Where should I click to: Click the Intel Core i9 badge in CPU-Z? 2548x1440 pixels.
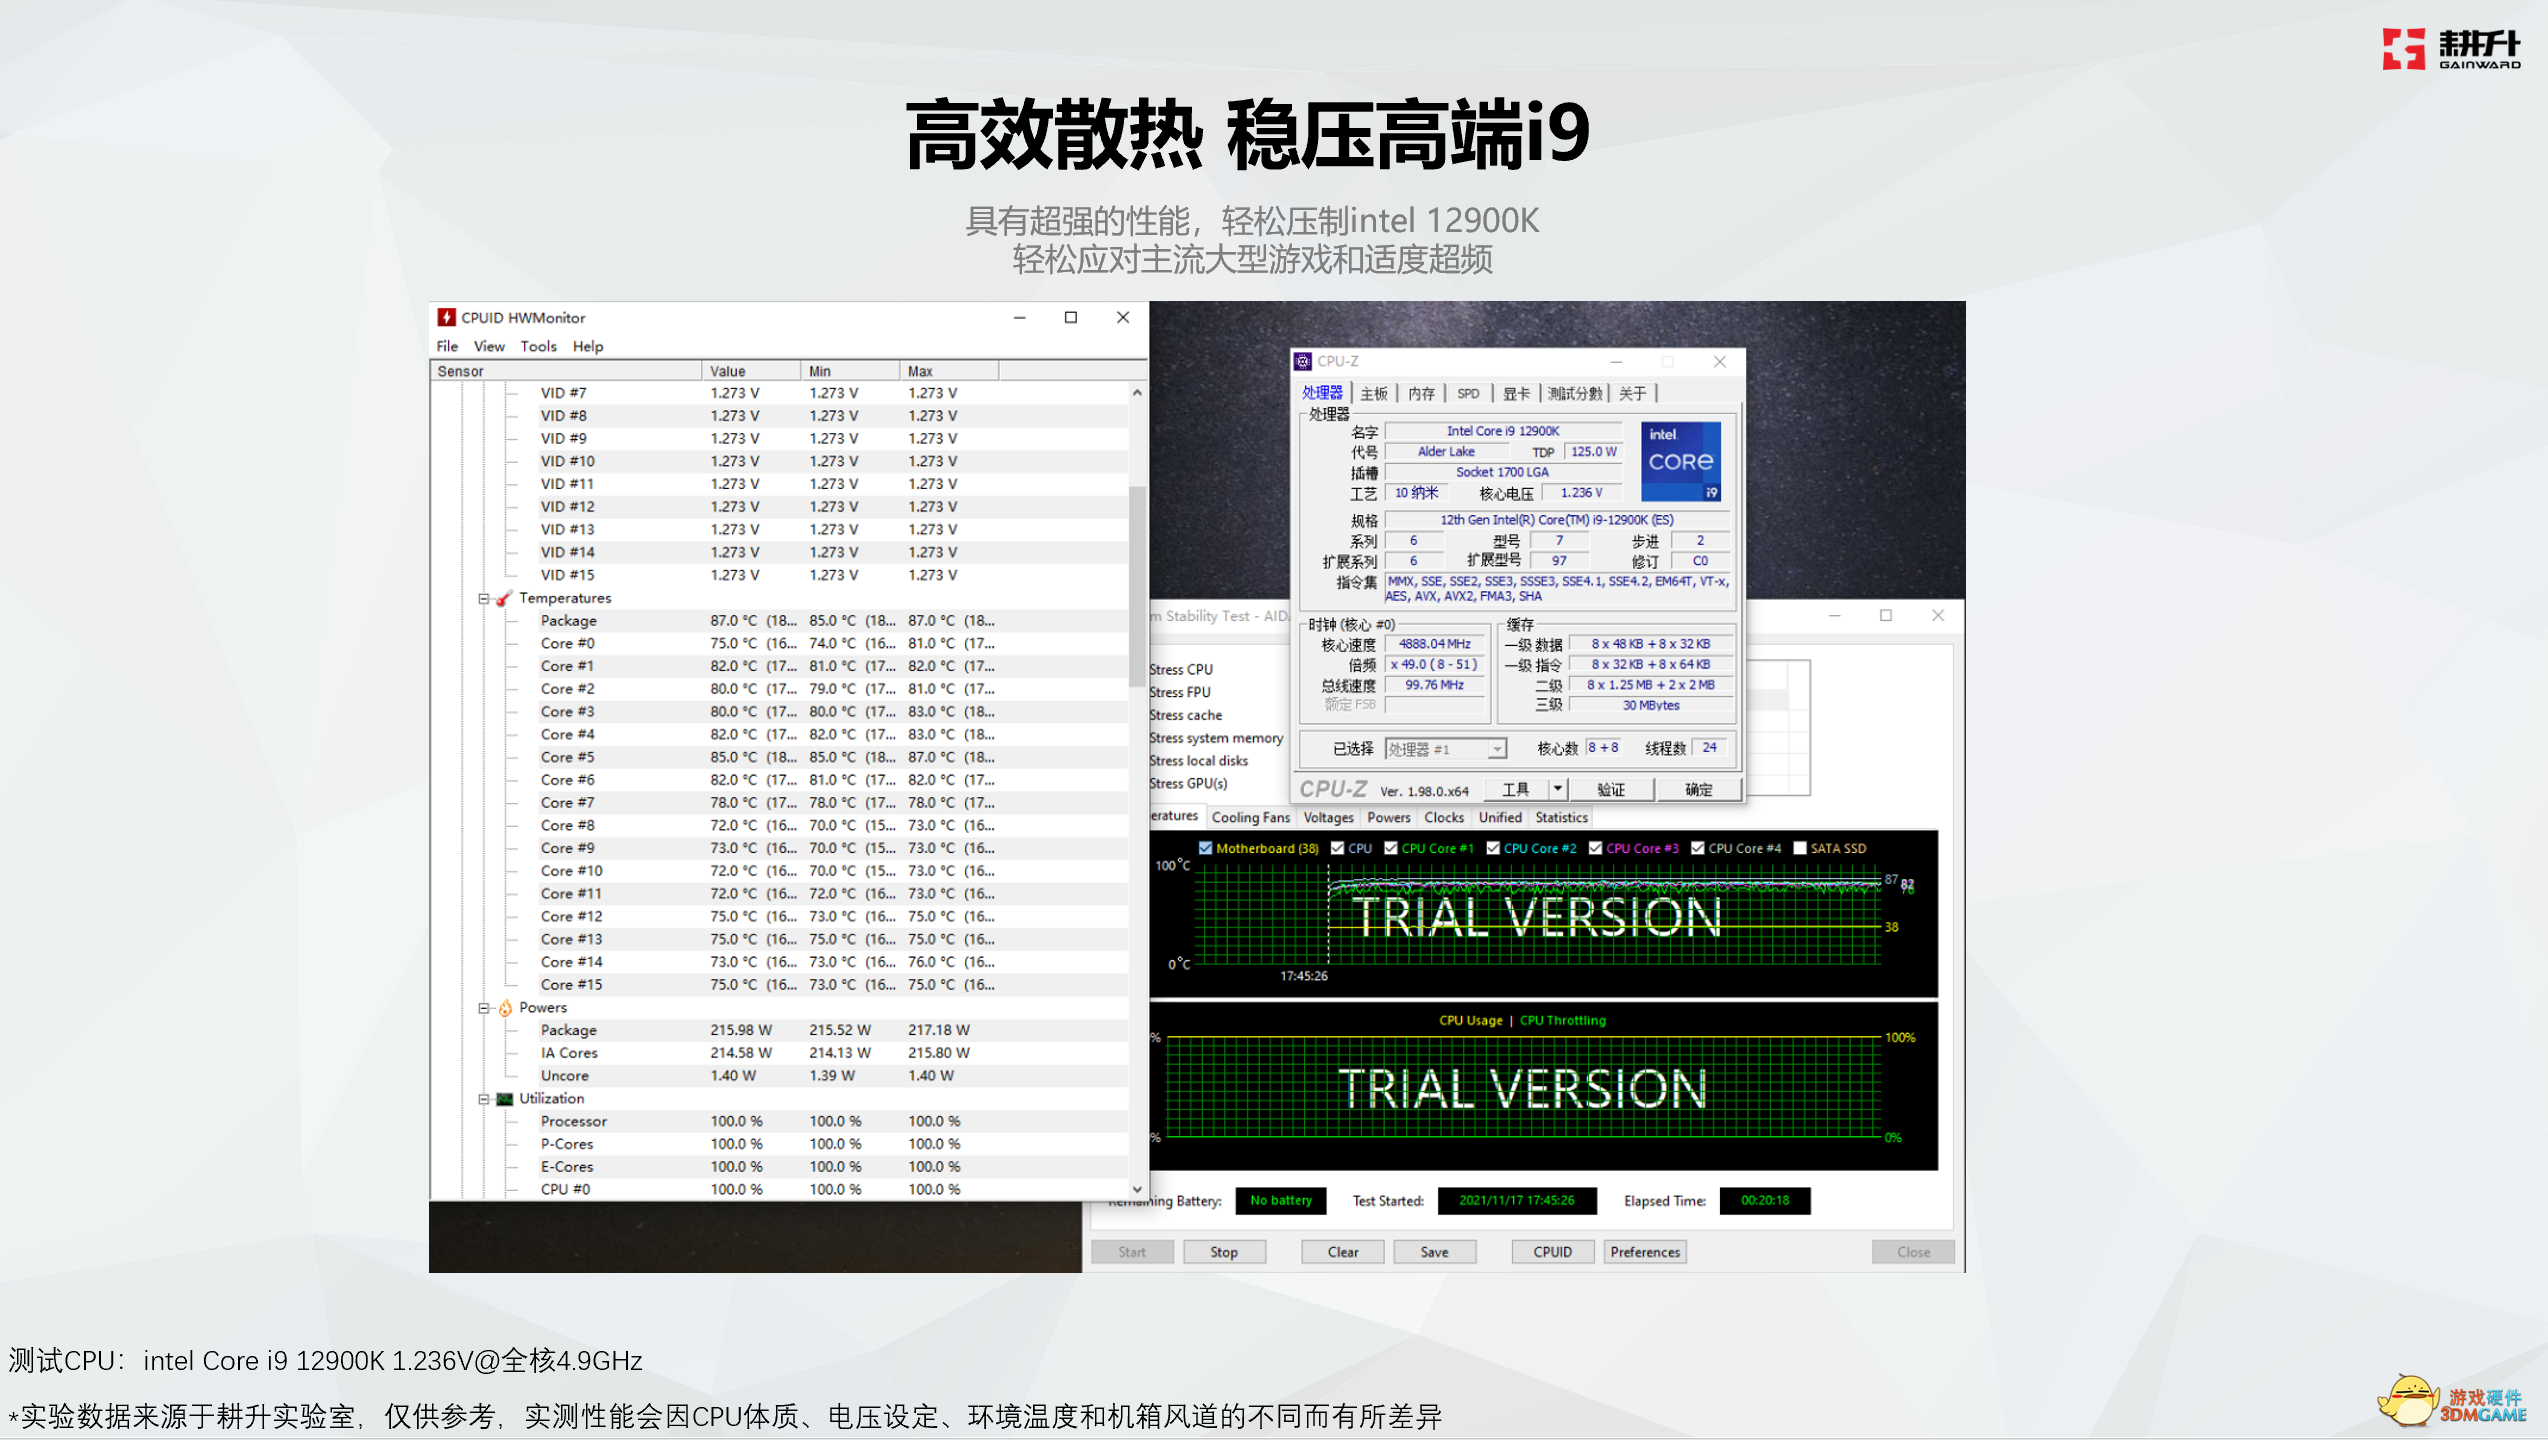1681,461
